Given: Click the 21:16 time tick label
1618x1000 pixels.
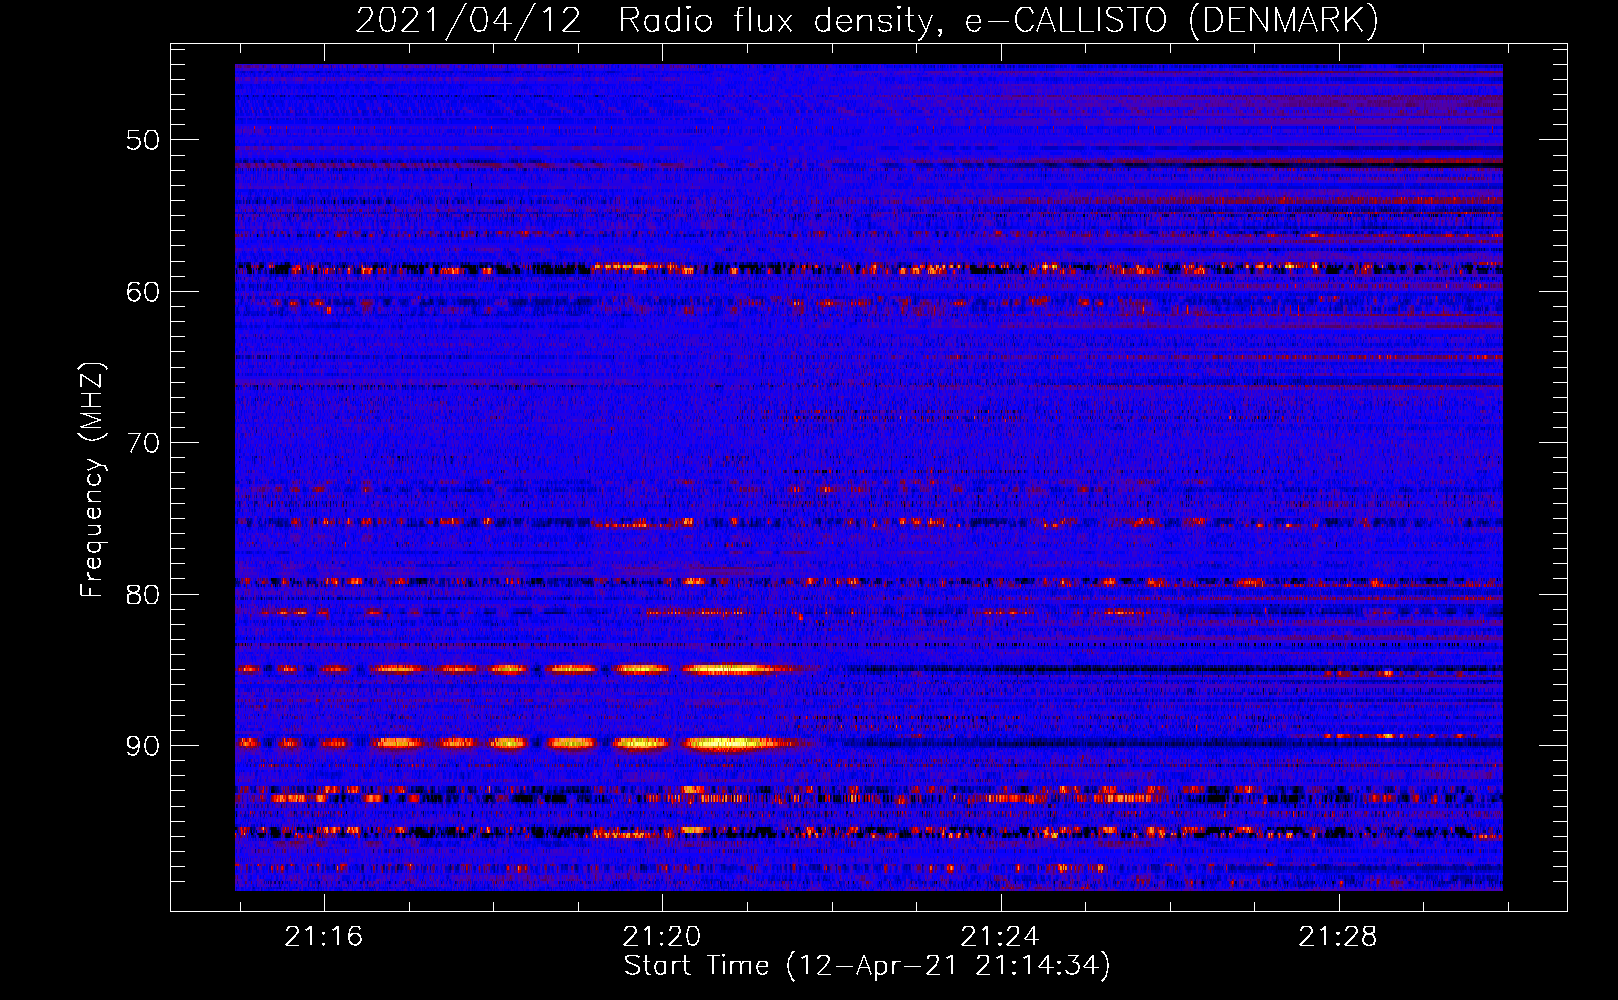Looking at the screenshot, I should tap(324, 937).
